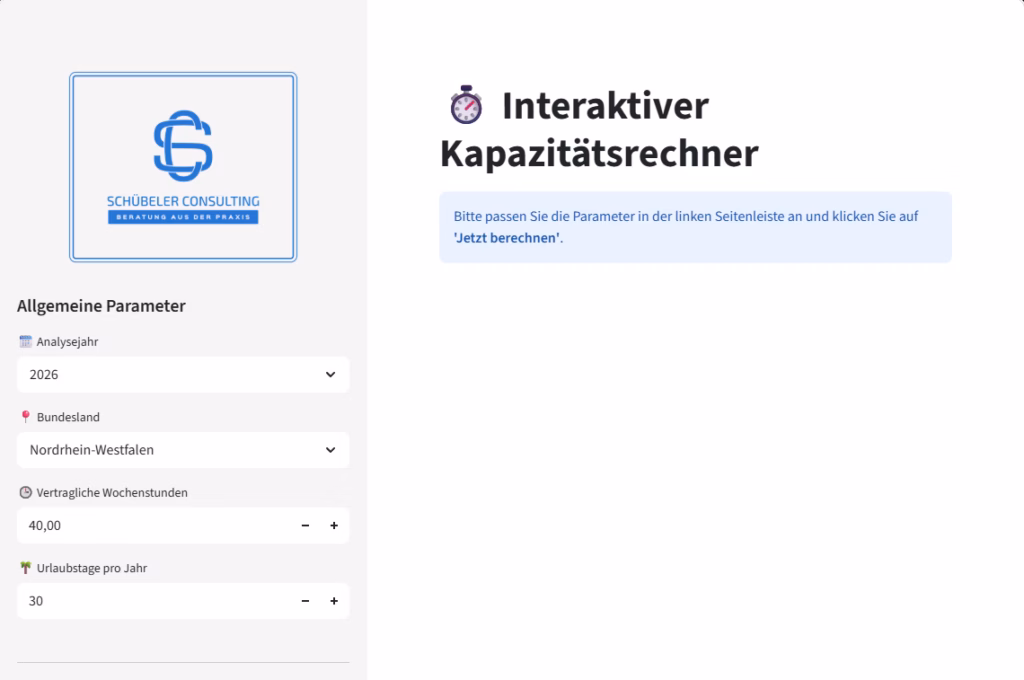Click the clock icon by Vertragliche Wochenstunden
Image resolution: width=1024 pixels, height=680 pixels.
25,492
